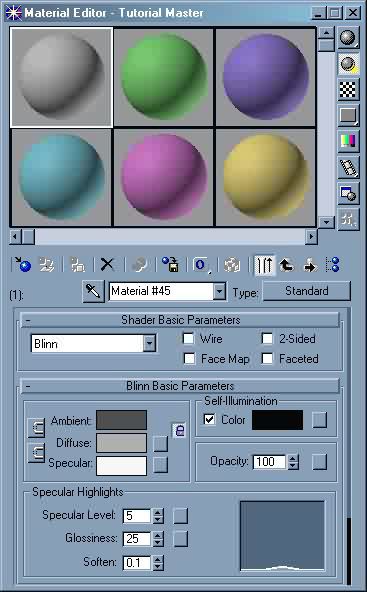
Task: Uncheck the Self-Illumination Color checkbox
Action: pos(210,419)
